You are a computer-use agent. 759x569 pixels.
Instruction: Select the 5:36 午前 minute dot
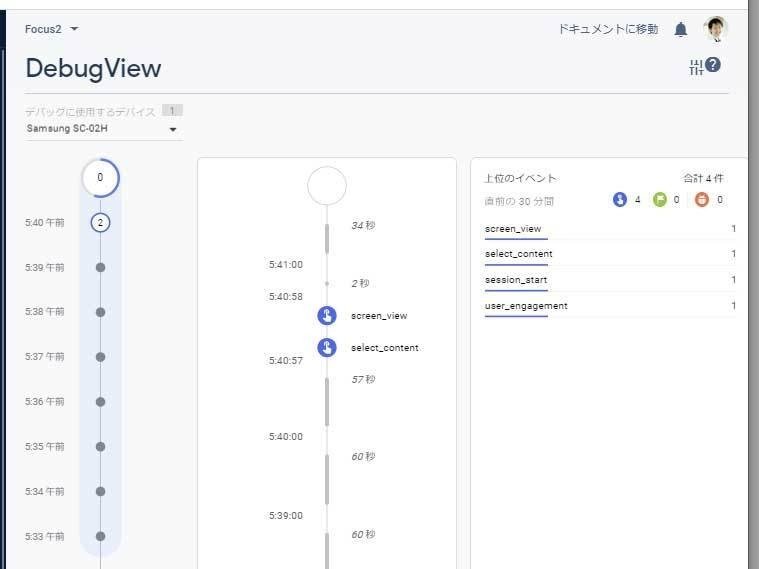point(100,402)
